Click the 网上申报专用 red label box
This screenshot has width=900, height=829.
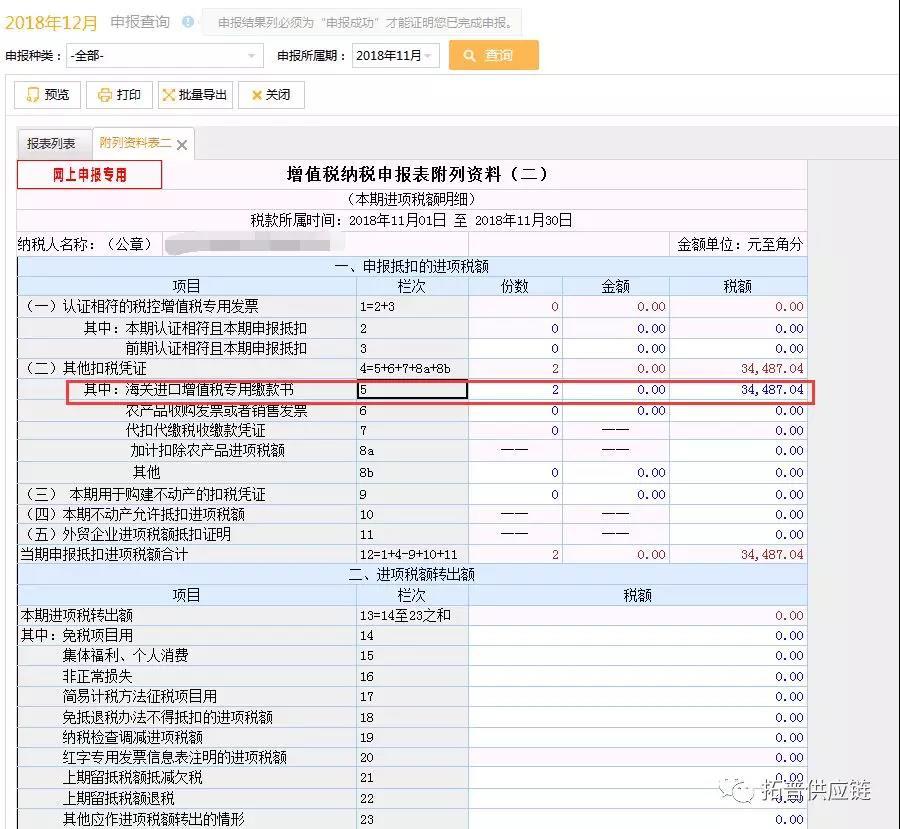click(90, 175)
